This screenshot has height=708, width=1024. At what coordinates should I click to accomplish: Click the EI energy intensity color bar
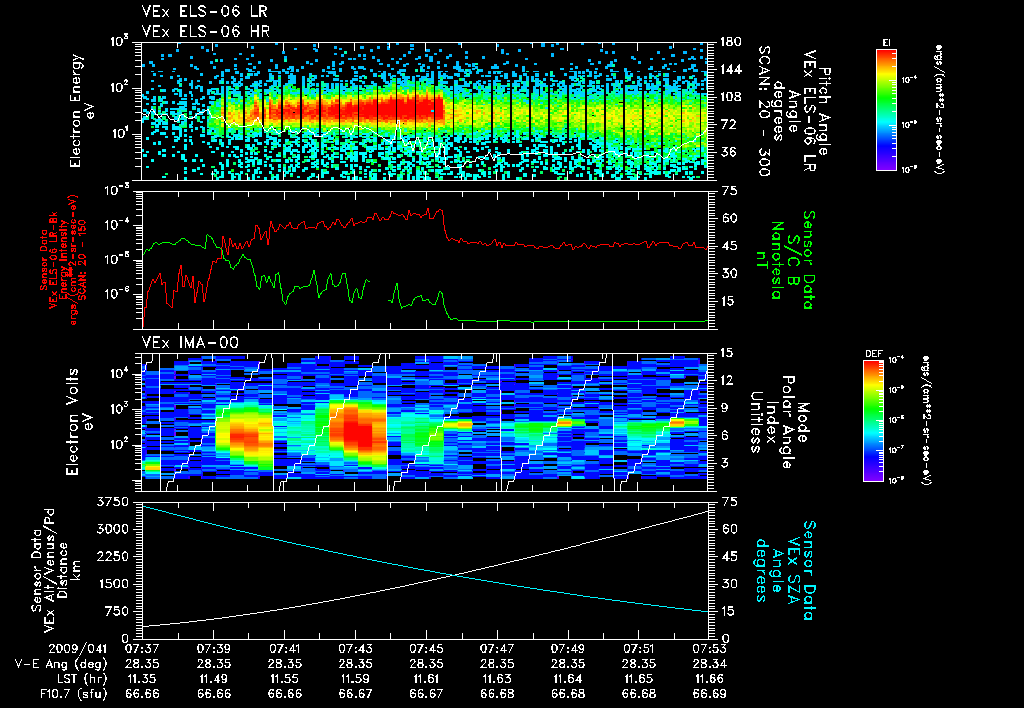[886, 109]
